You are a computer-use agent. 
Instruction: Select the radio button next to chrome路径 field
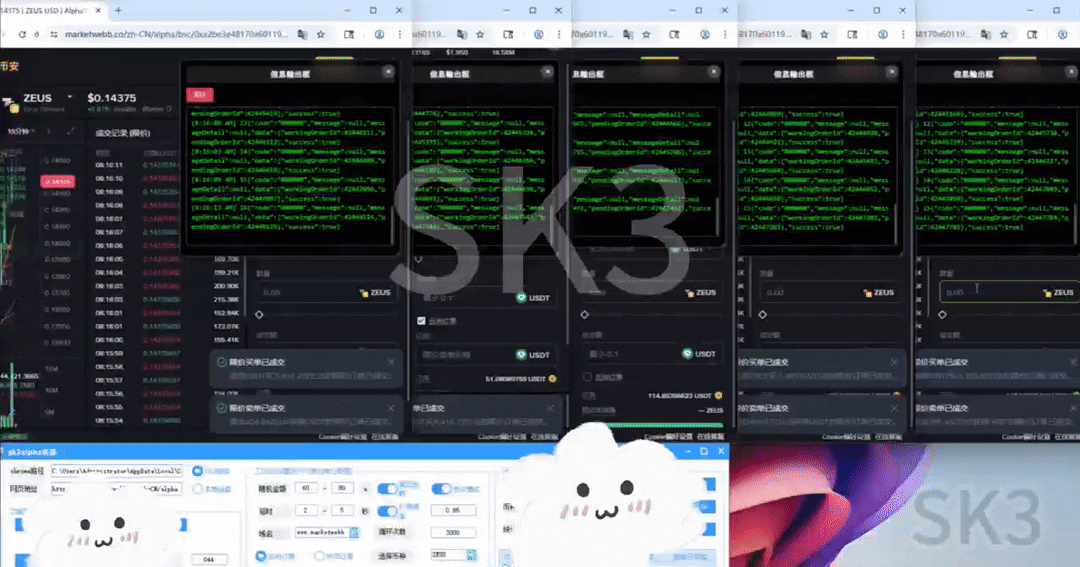197,471
